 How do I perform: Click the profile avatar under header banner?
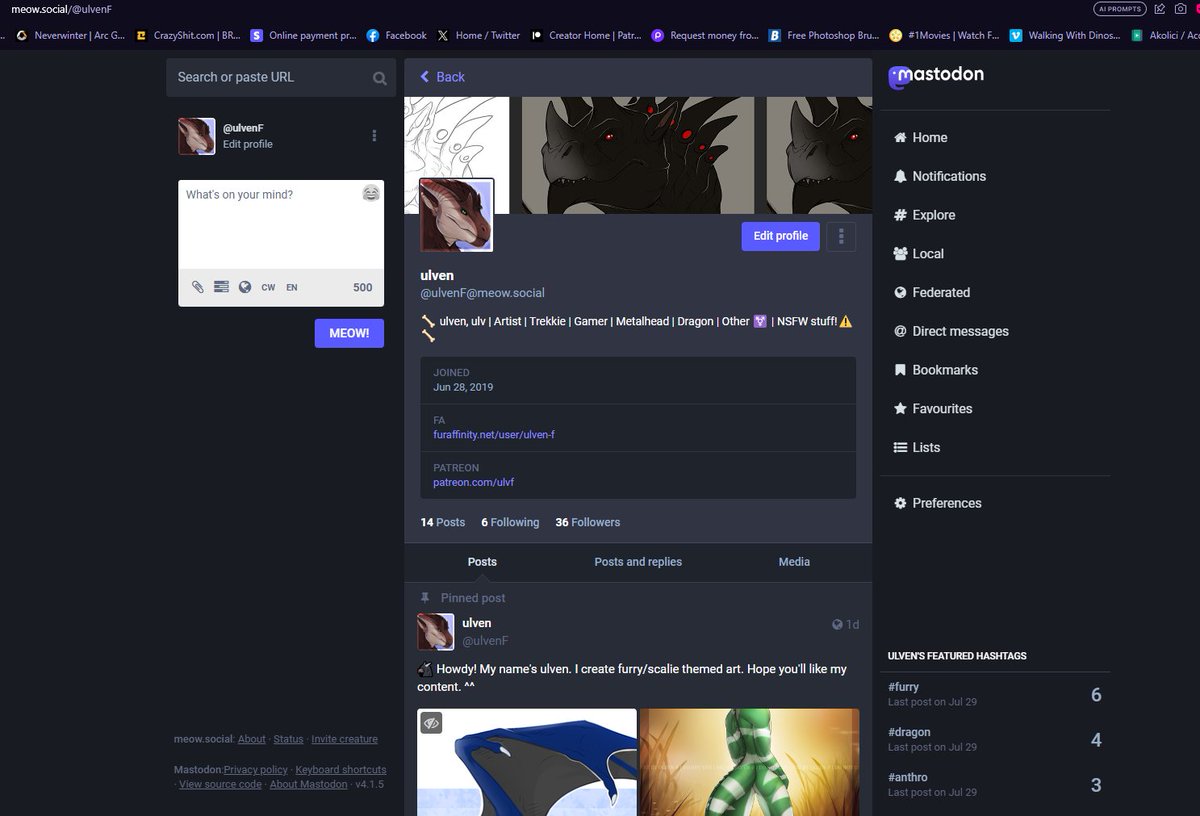[x=457, y=215]
